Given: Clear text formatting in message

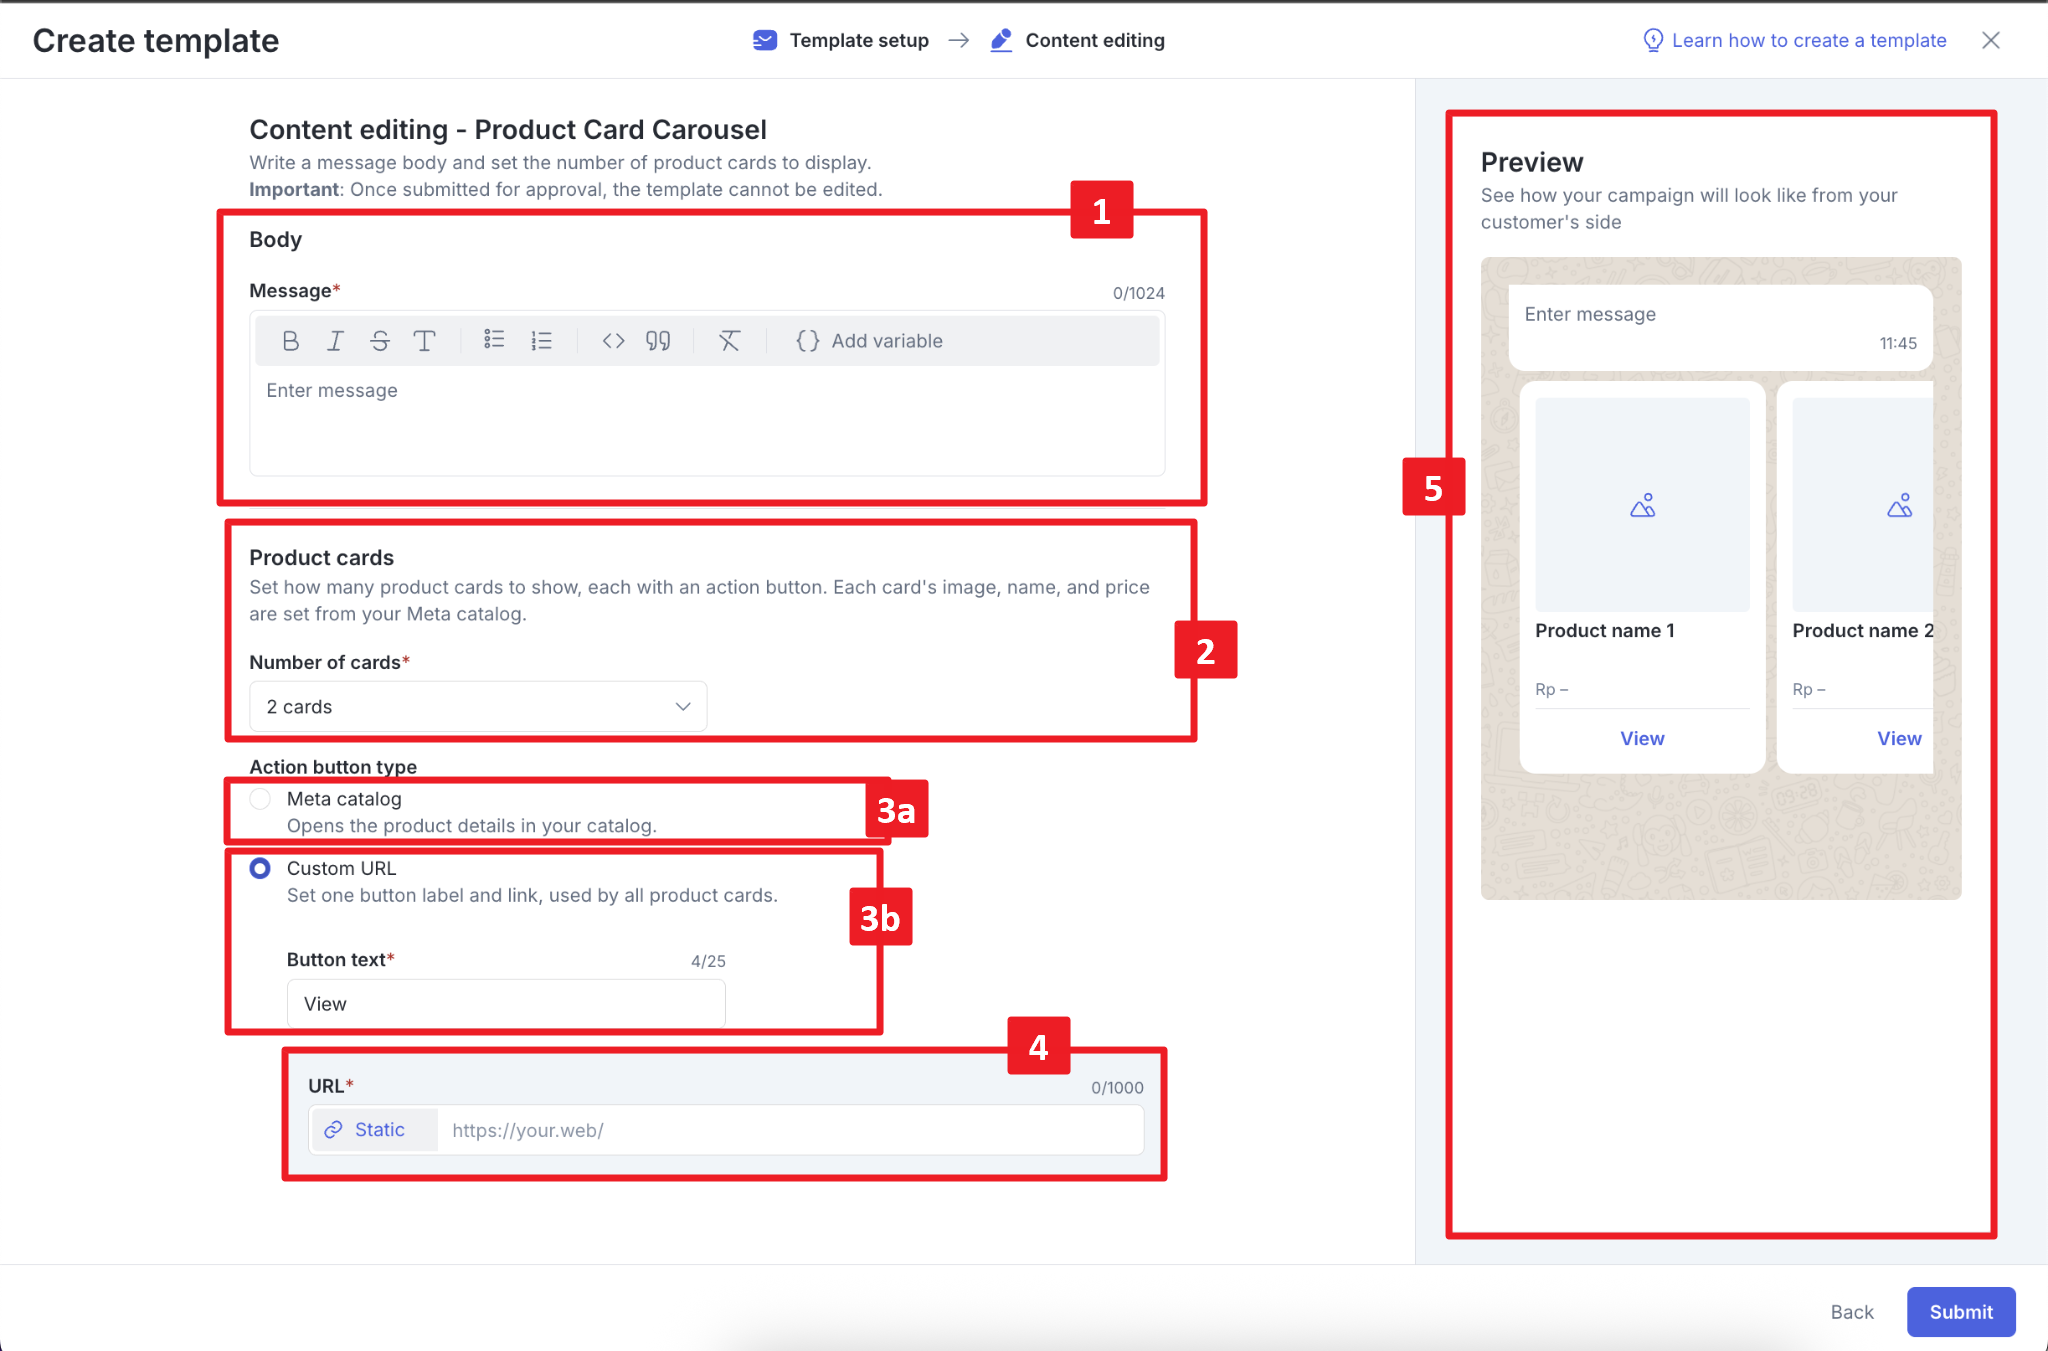Looking at the screenshot, I should pyautogui.click(x=729, y=341).
